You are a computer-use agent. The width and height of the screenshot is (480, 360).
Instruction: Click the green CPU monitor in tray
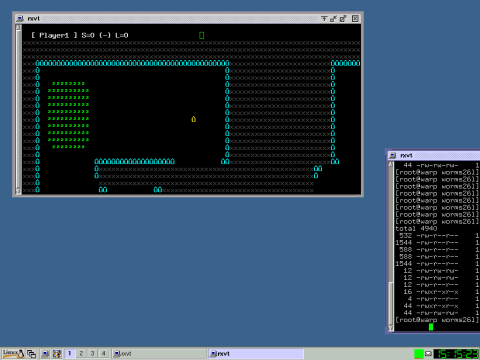[x=419, y=354]
